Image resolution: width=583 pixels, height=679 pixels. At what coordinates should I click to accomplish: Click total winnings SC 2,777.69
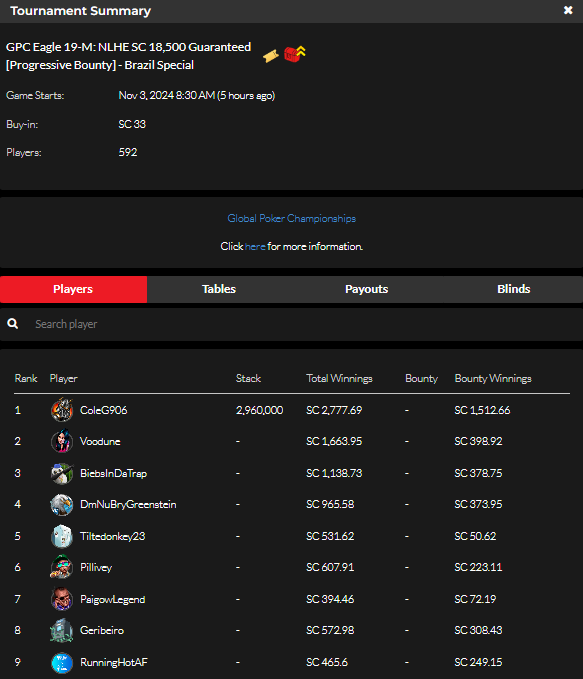click(x=334, y=410)
